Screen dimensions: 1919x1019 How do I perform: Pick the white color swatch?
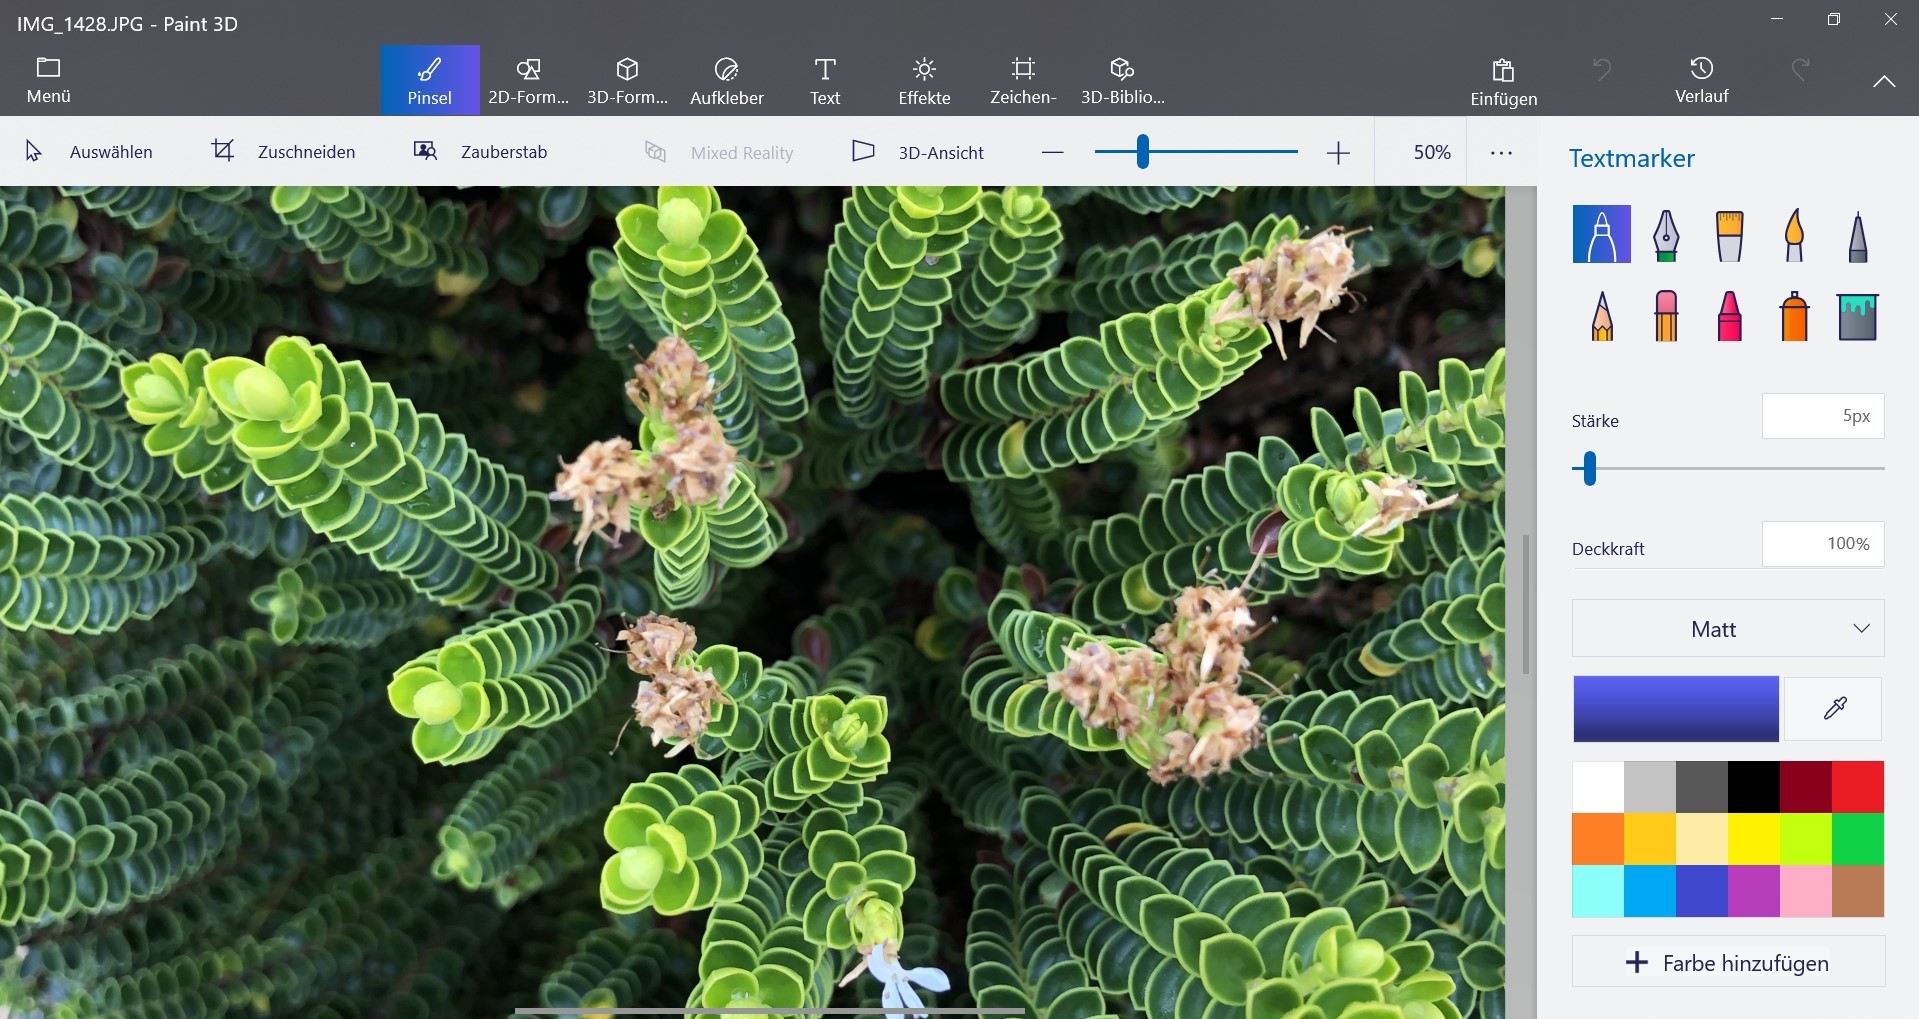(x=1598, y=787)
